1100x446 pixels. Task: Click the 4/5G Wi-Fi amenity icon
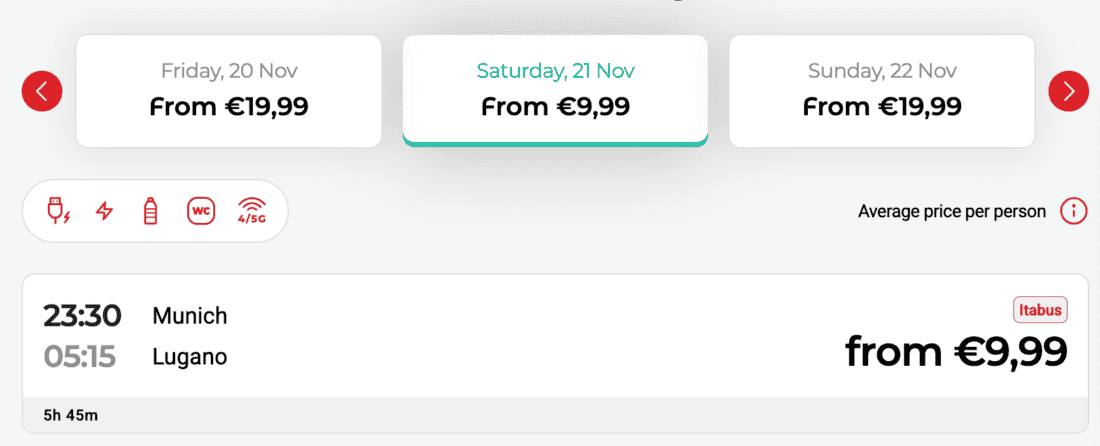(251, 211)
